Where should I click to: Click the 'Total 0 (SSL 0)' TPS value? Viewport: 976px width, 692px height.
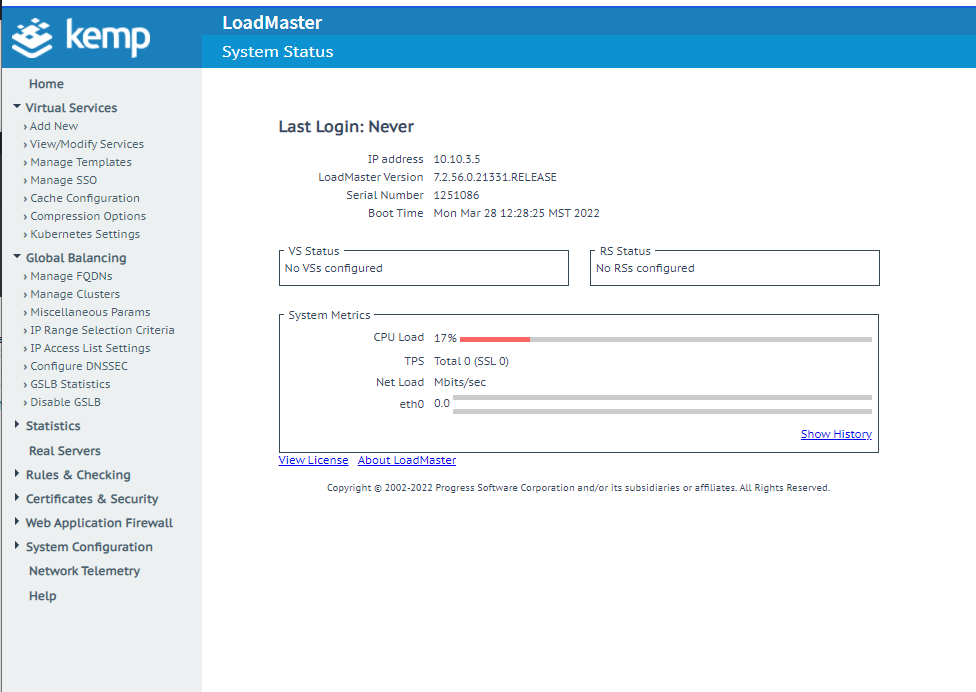click(x=471, y=362)
